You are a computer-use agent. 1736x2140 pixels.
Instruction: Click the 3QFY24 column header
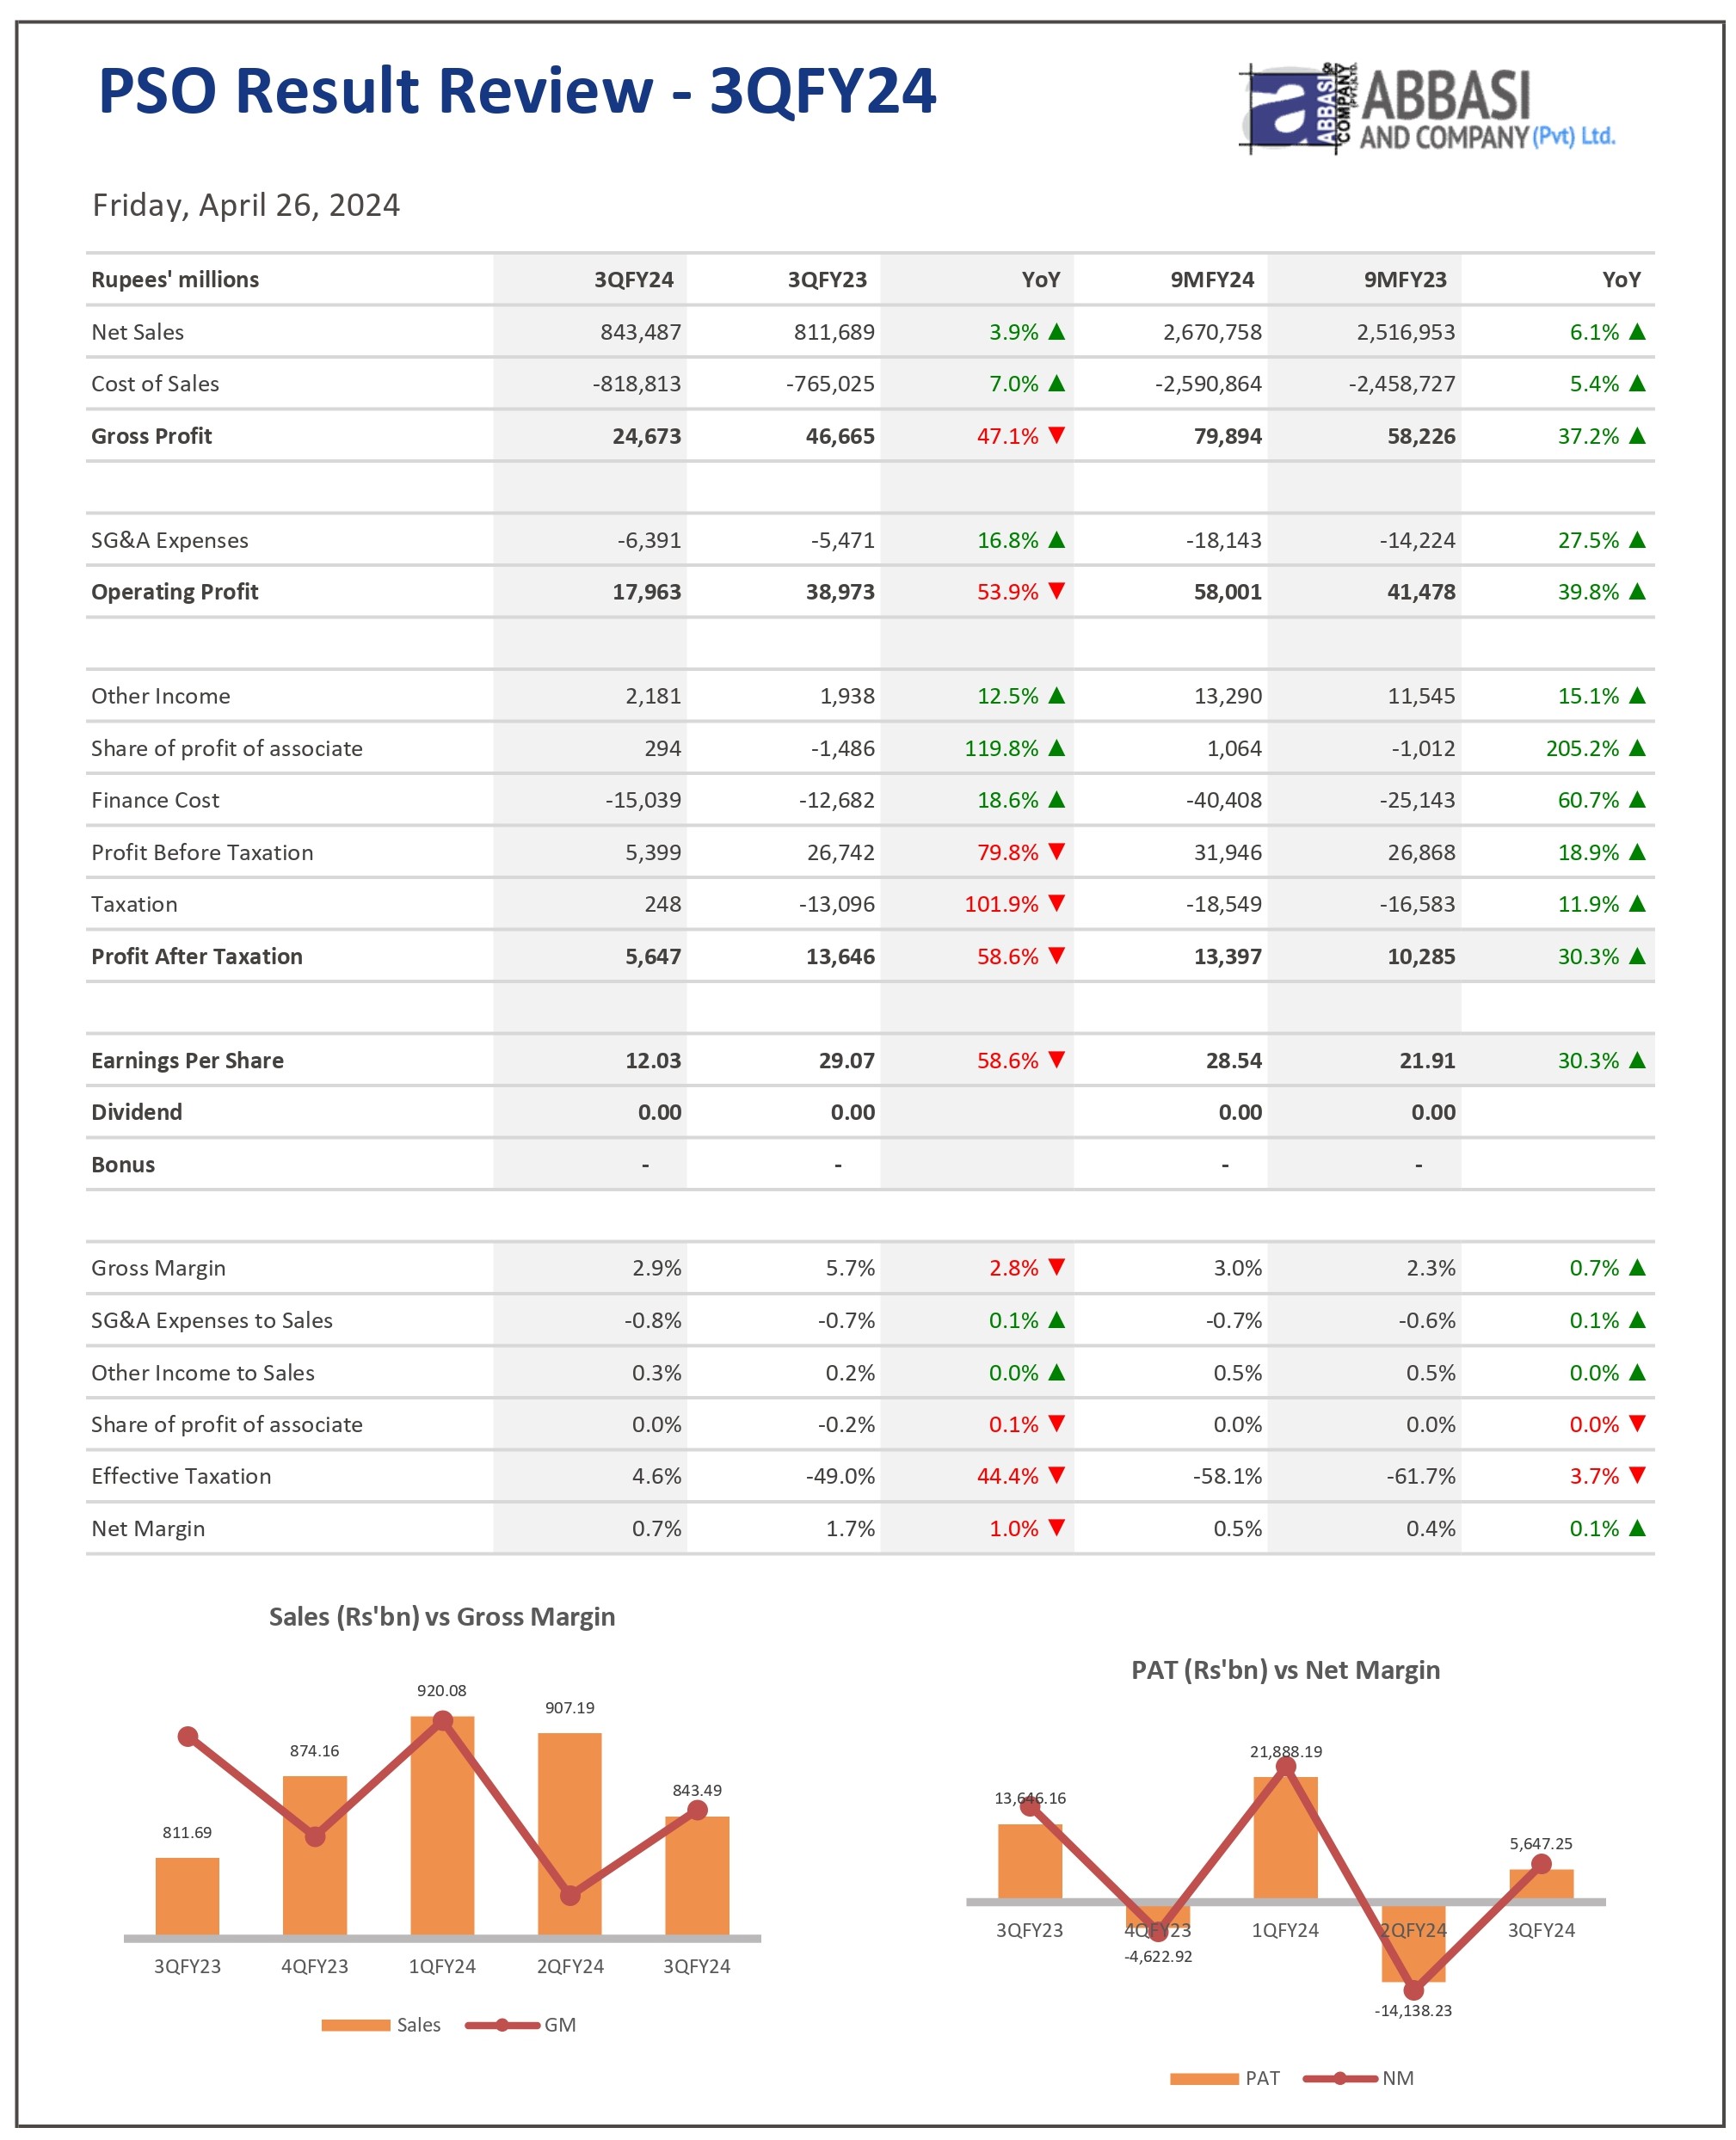point(633,280)
